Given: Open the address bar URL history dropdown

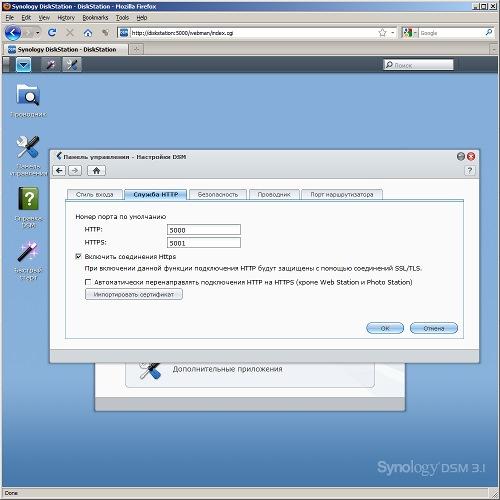Looking at the screenshot, I should point(393,33).
